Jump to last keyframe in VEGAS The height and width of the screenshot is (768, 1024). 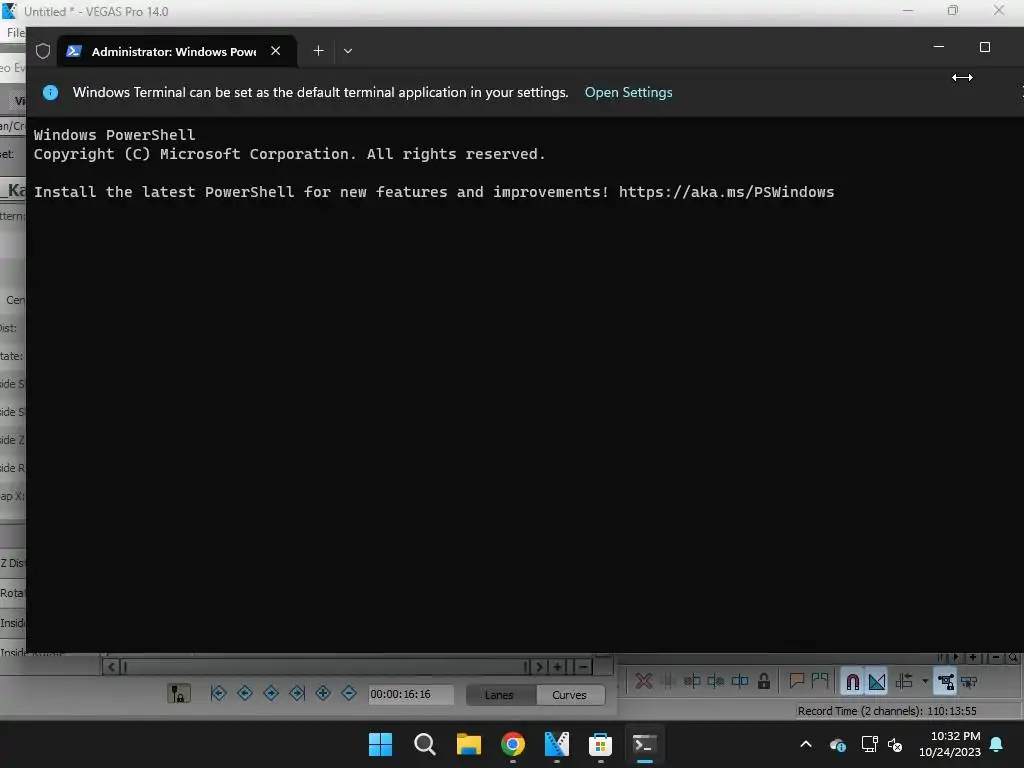tap(297, 693)
